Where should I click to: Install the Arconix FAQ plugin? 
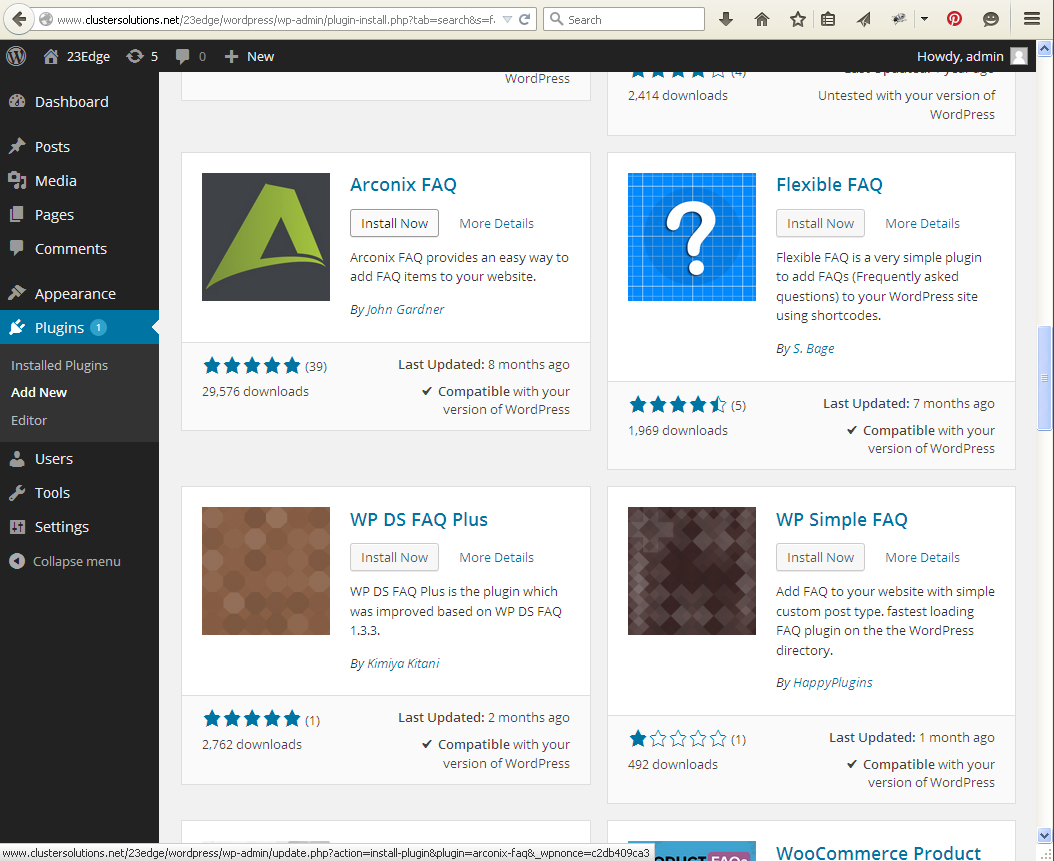click(x=394, y=223)
